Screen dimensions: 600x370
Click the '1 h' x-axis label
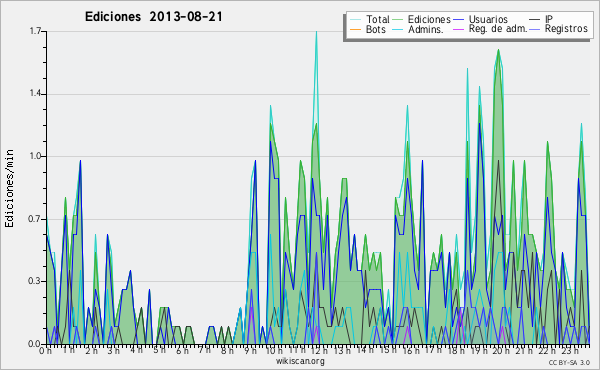click(68, 350)
